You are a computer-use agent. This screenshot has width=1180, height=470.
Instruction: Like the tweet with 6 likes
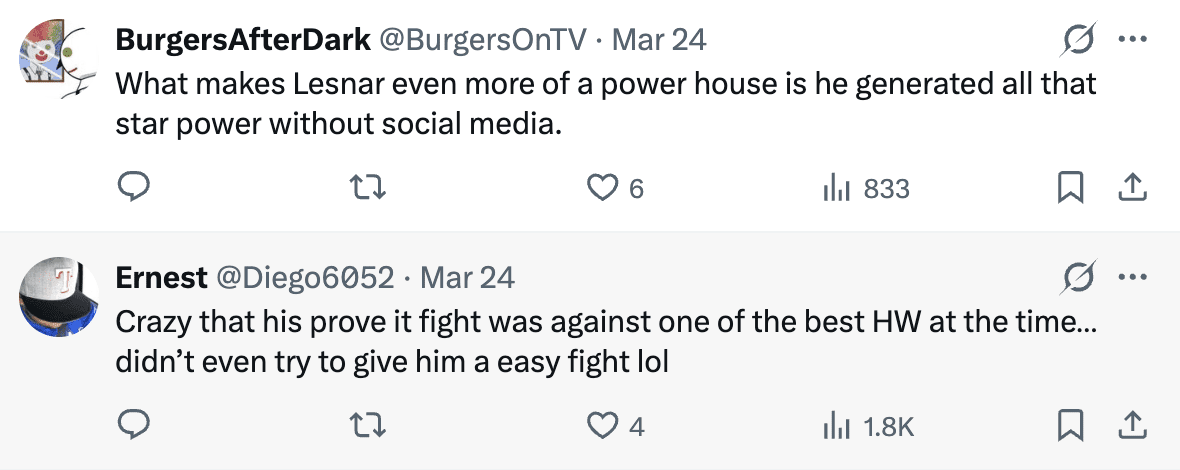(x=602, y=187)
